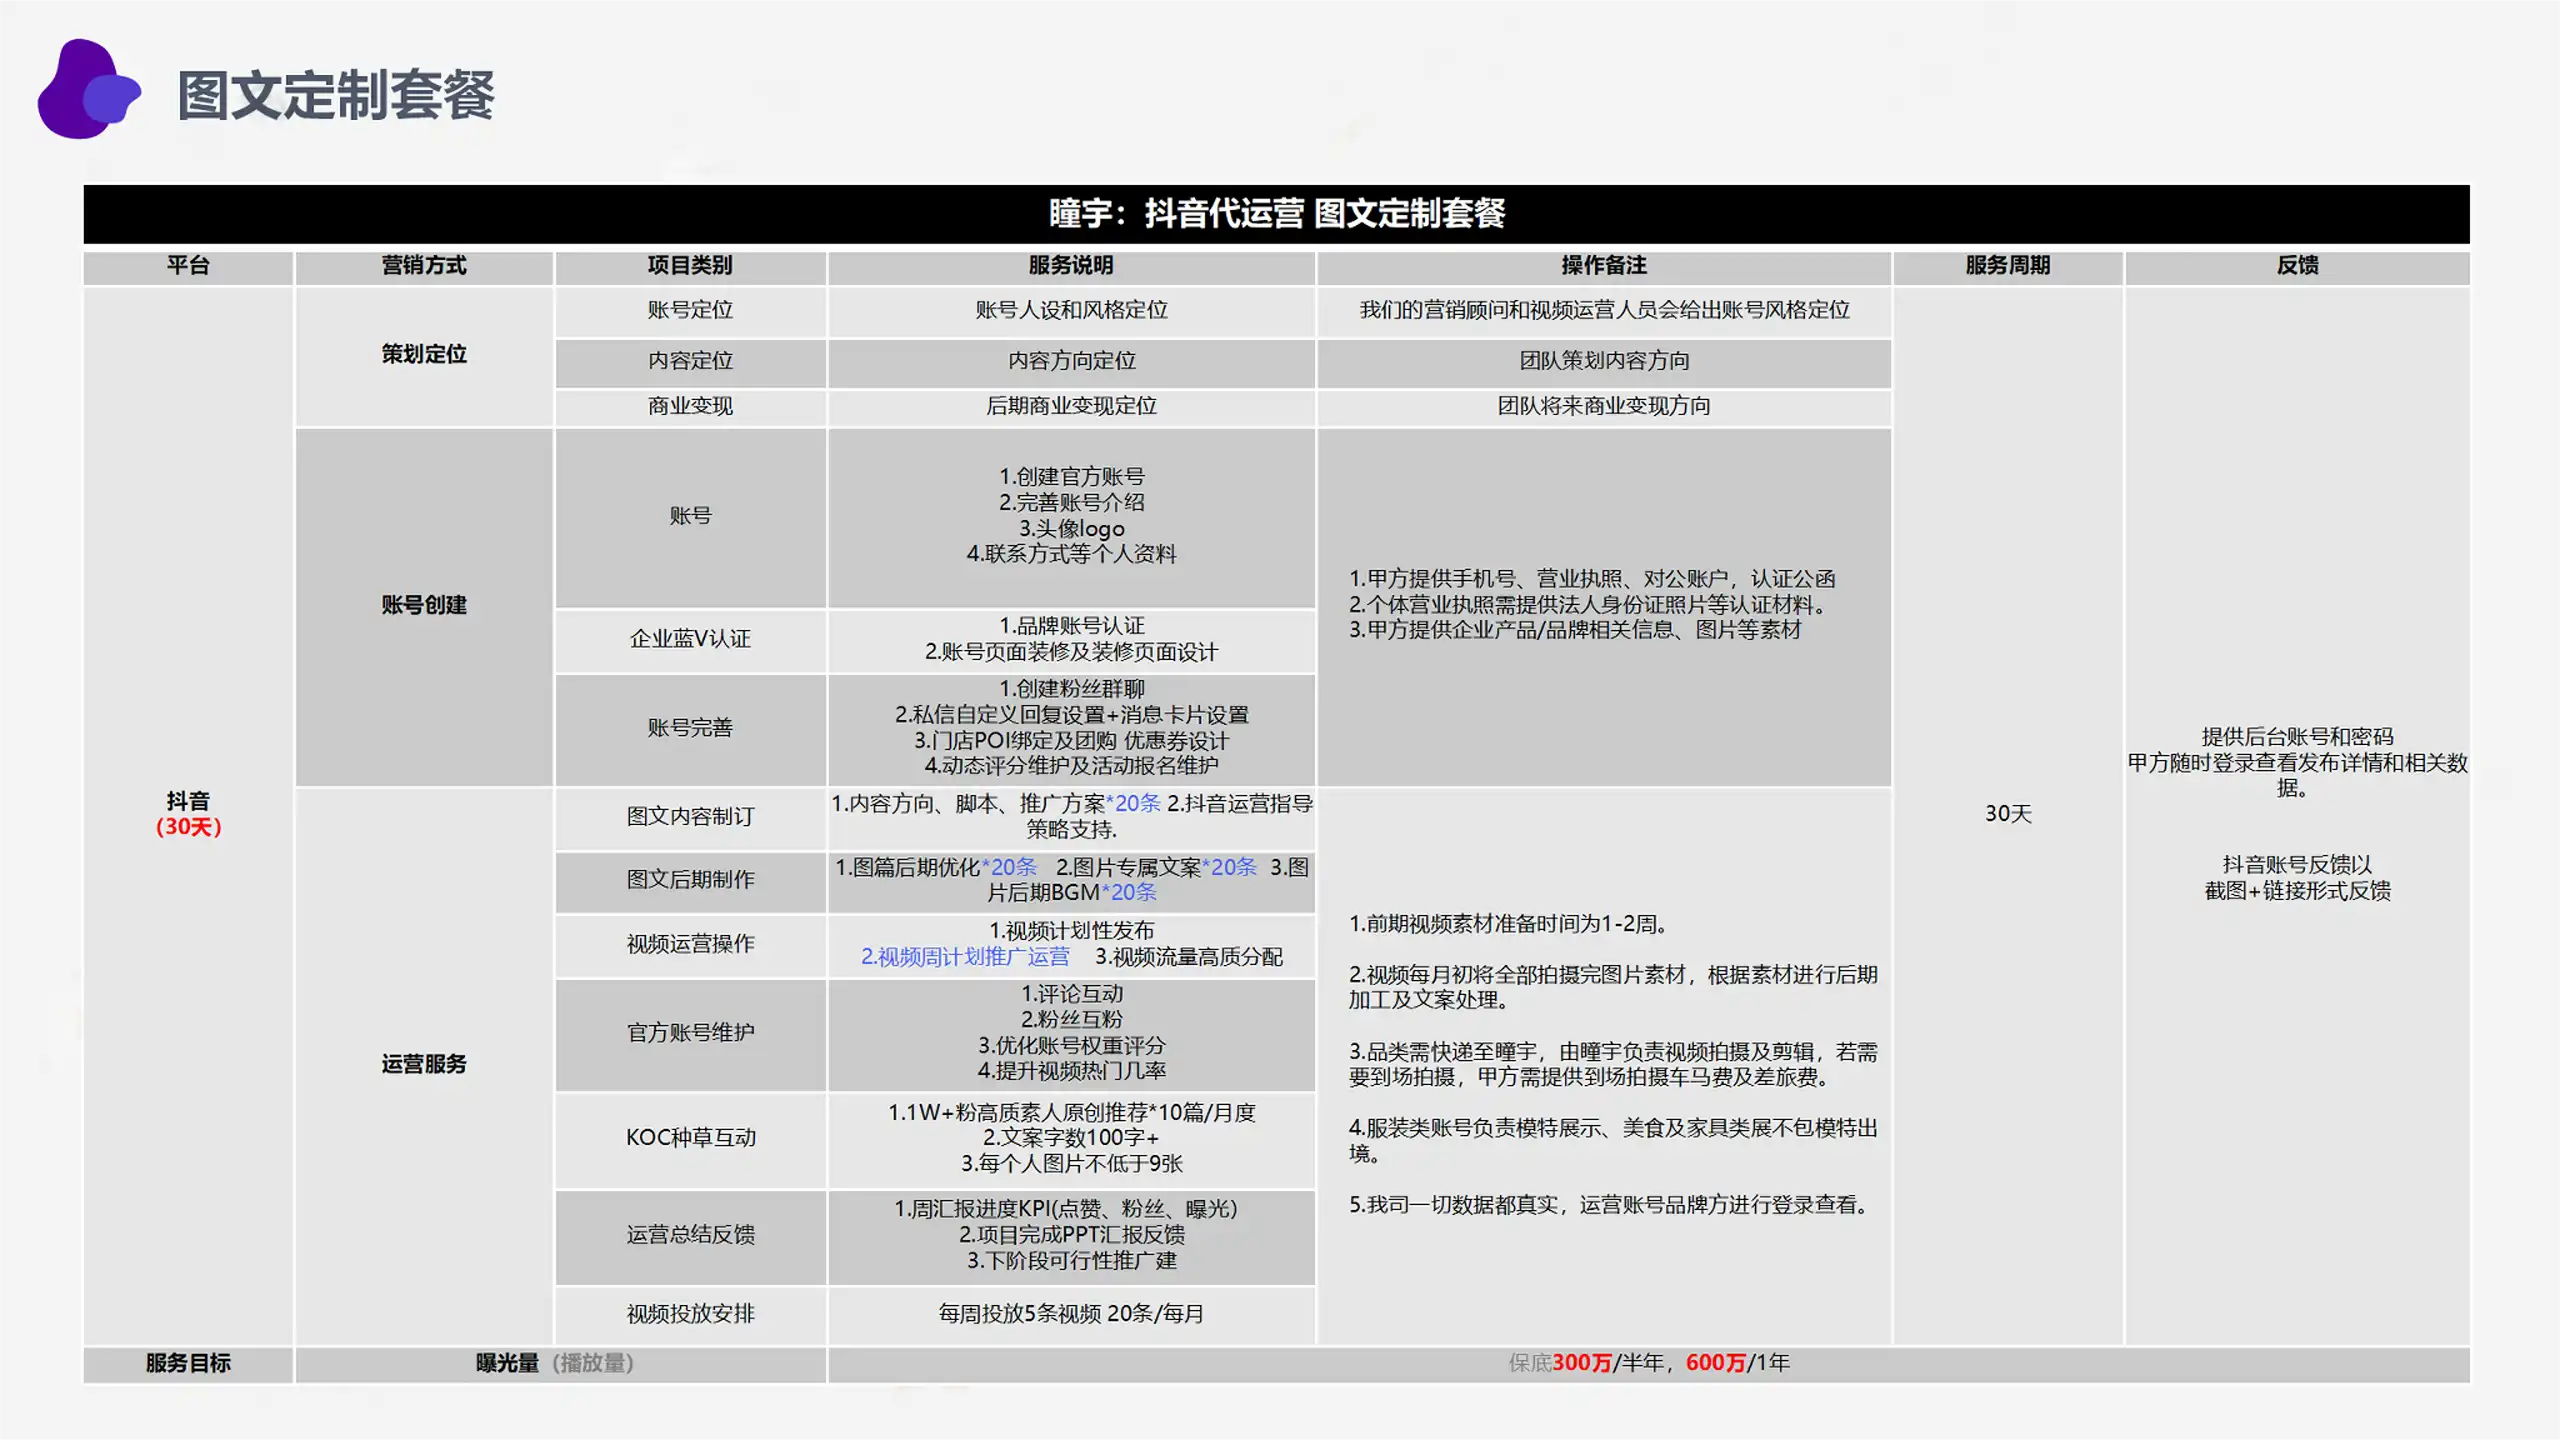Select the 项目类别 column header
The width and height of the screenshot is (2560, 1440).
click(690, 266)
